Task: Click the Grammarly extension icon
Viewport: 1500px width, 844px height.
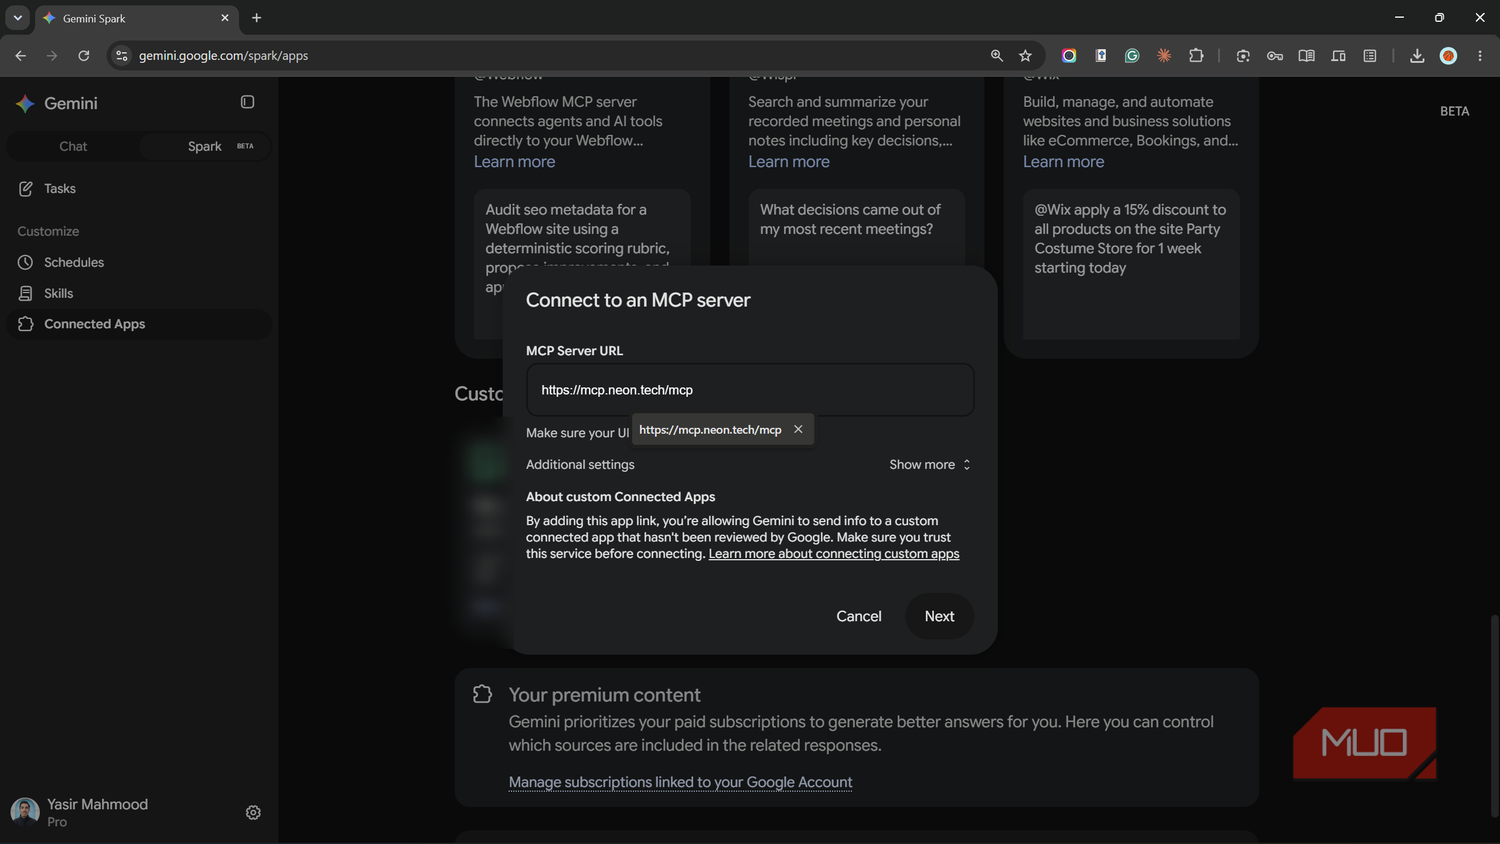Action: 1132,56
